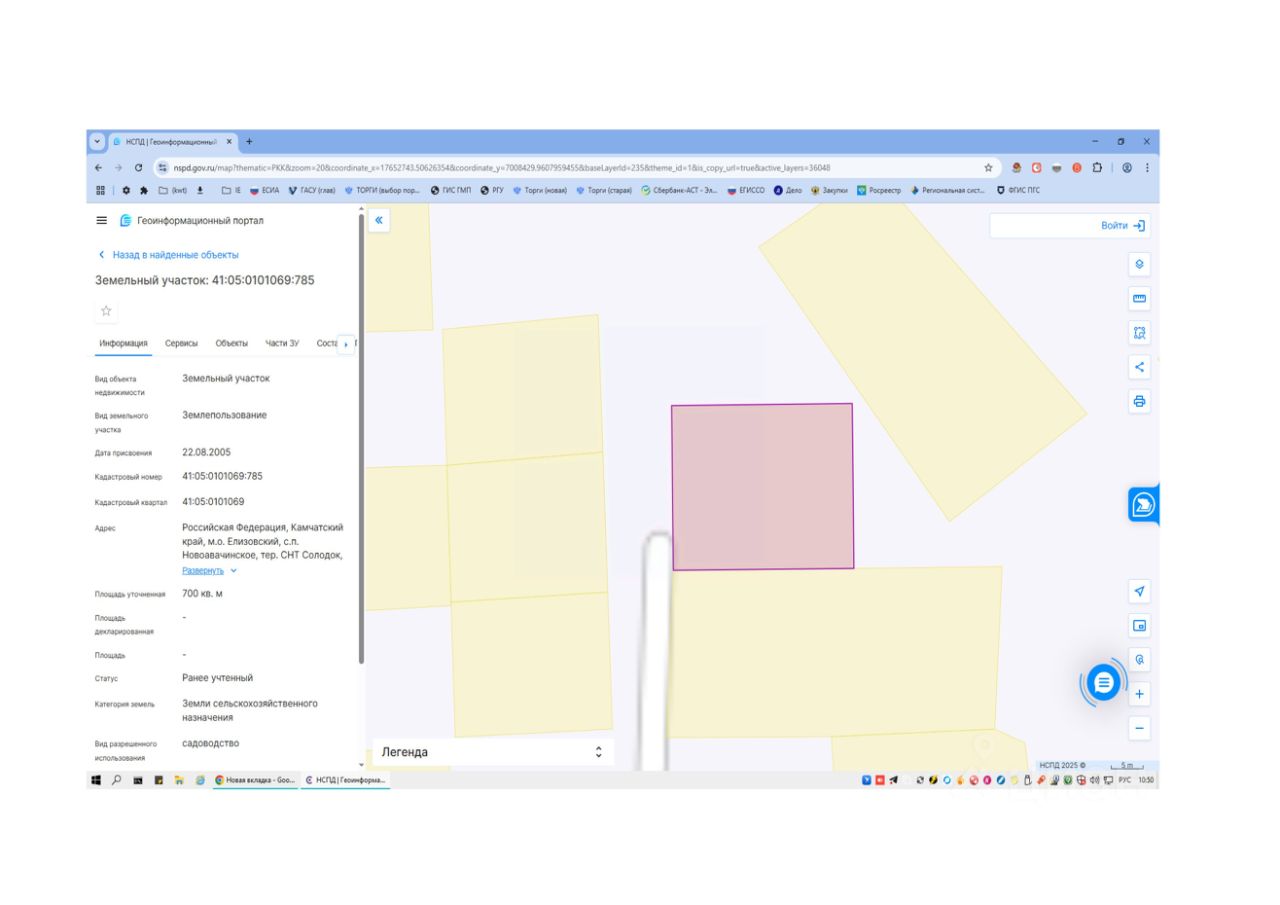Open the hamburger menu of the portal
The width and height of the screenshot is (1280, 905).
102,220
